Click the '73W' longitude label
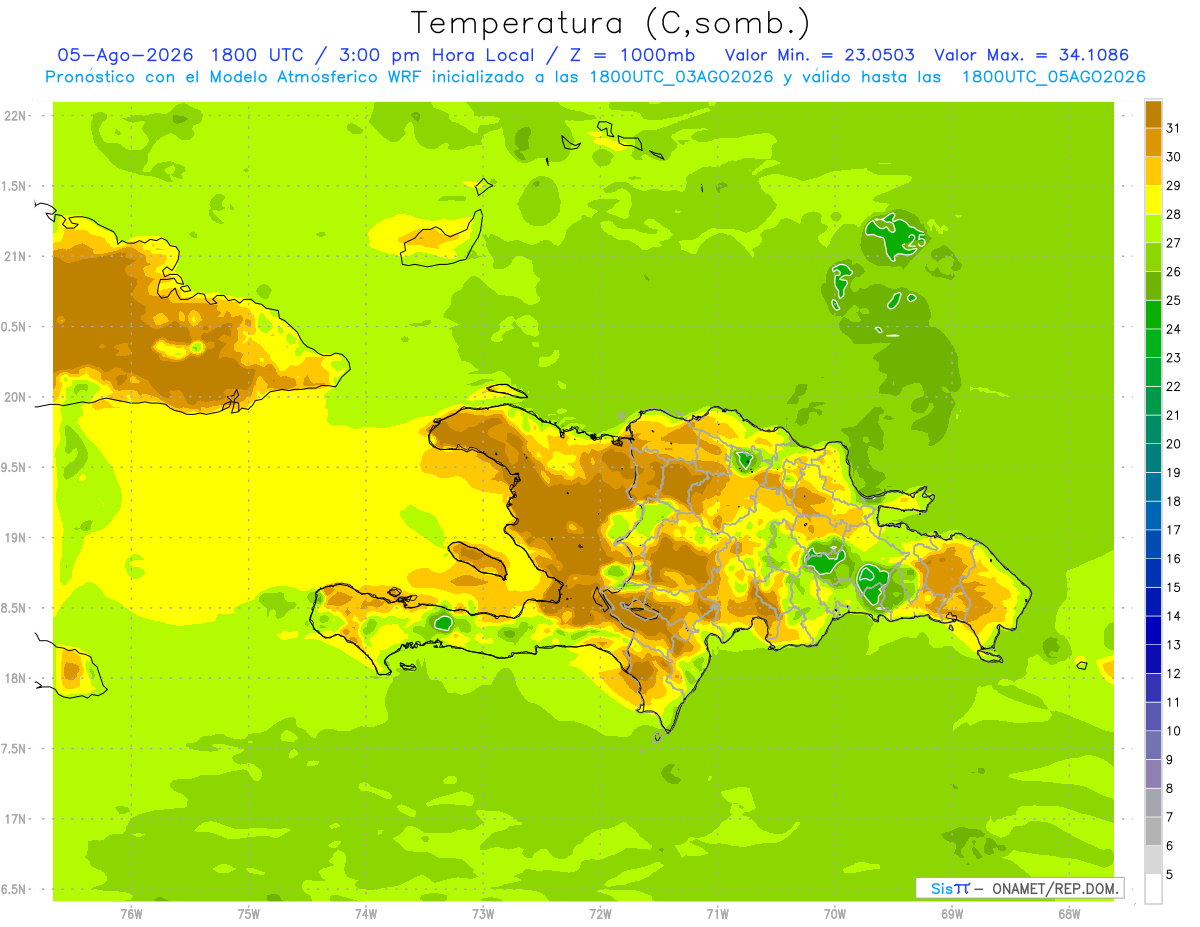Viewport: 1200px width, 927px height. (483, 913)
